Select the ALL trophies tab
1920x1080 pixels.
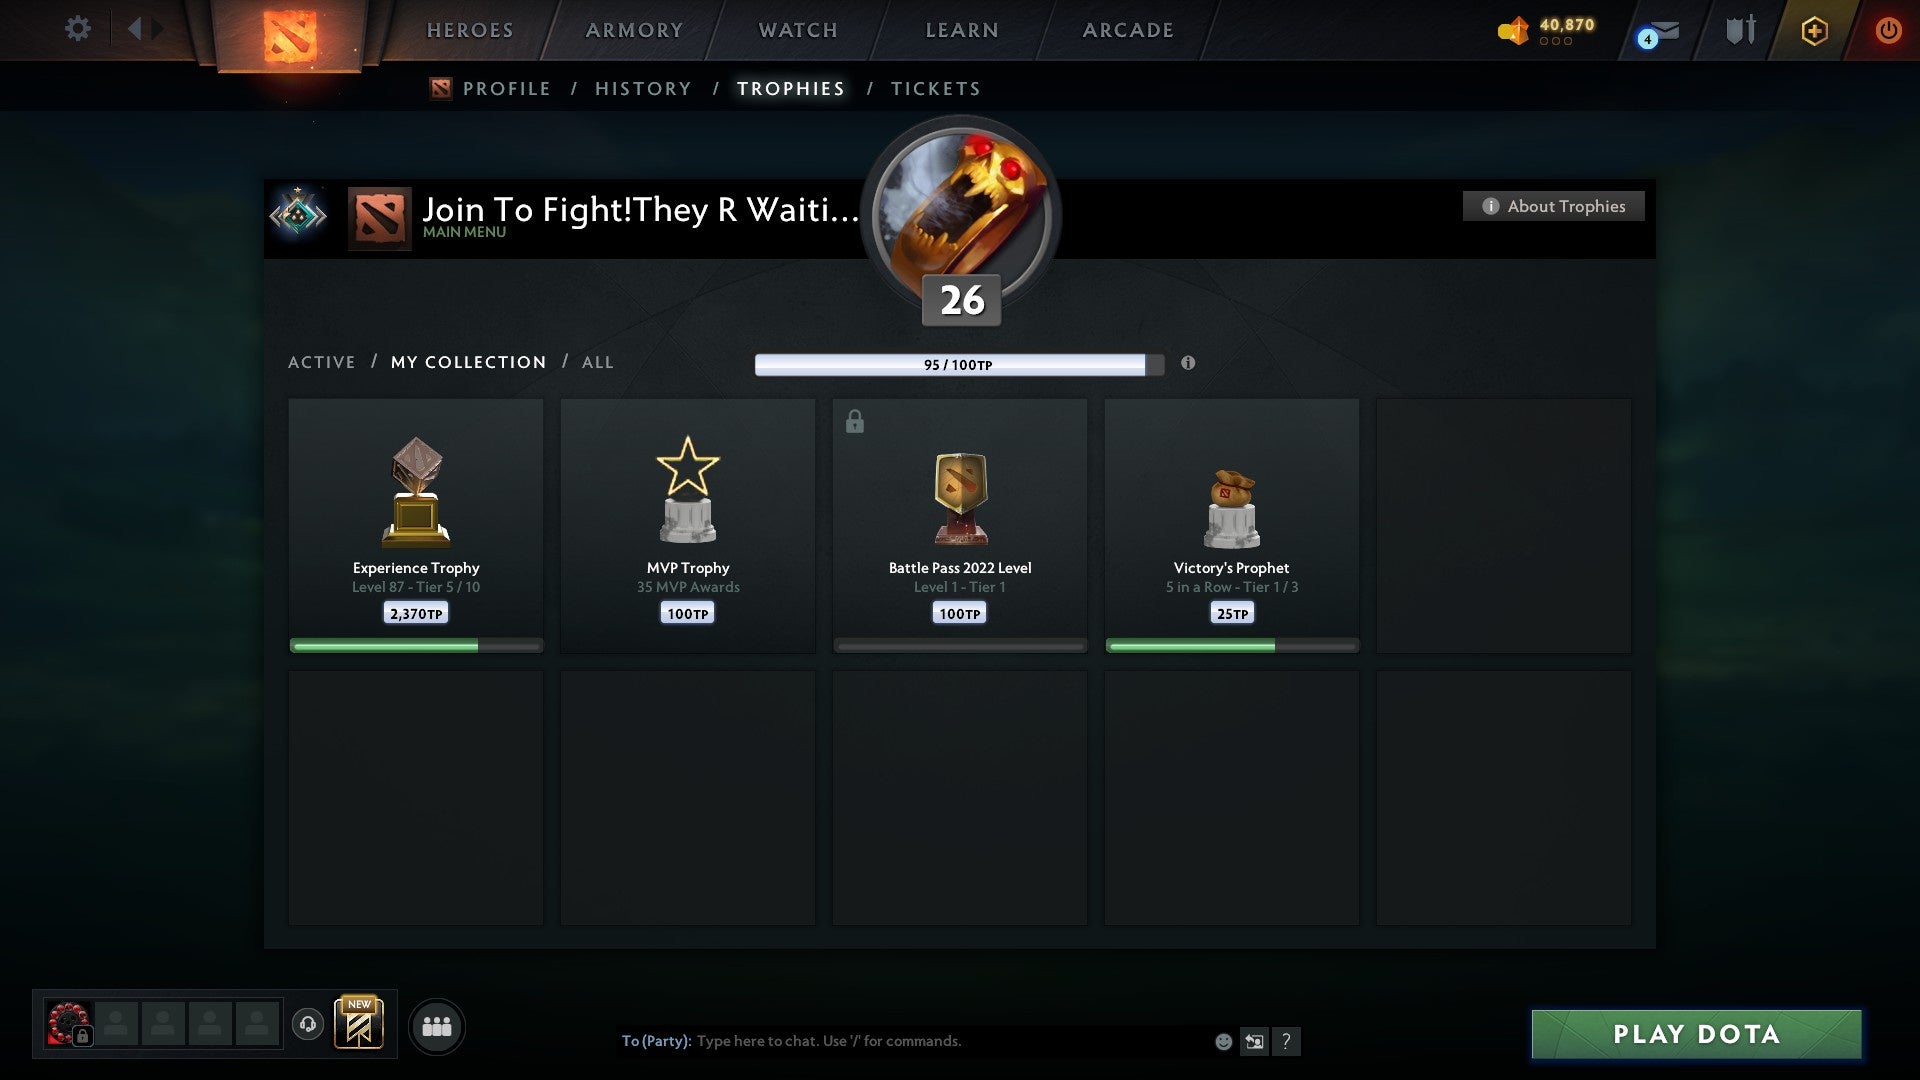click(x=596, y=361)
